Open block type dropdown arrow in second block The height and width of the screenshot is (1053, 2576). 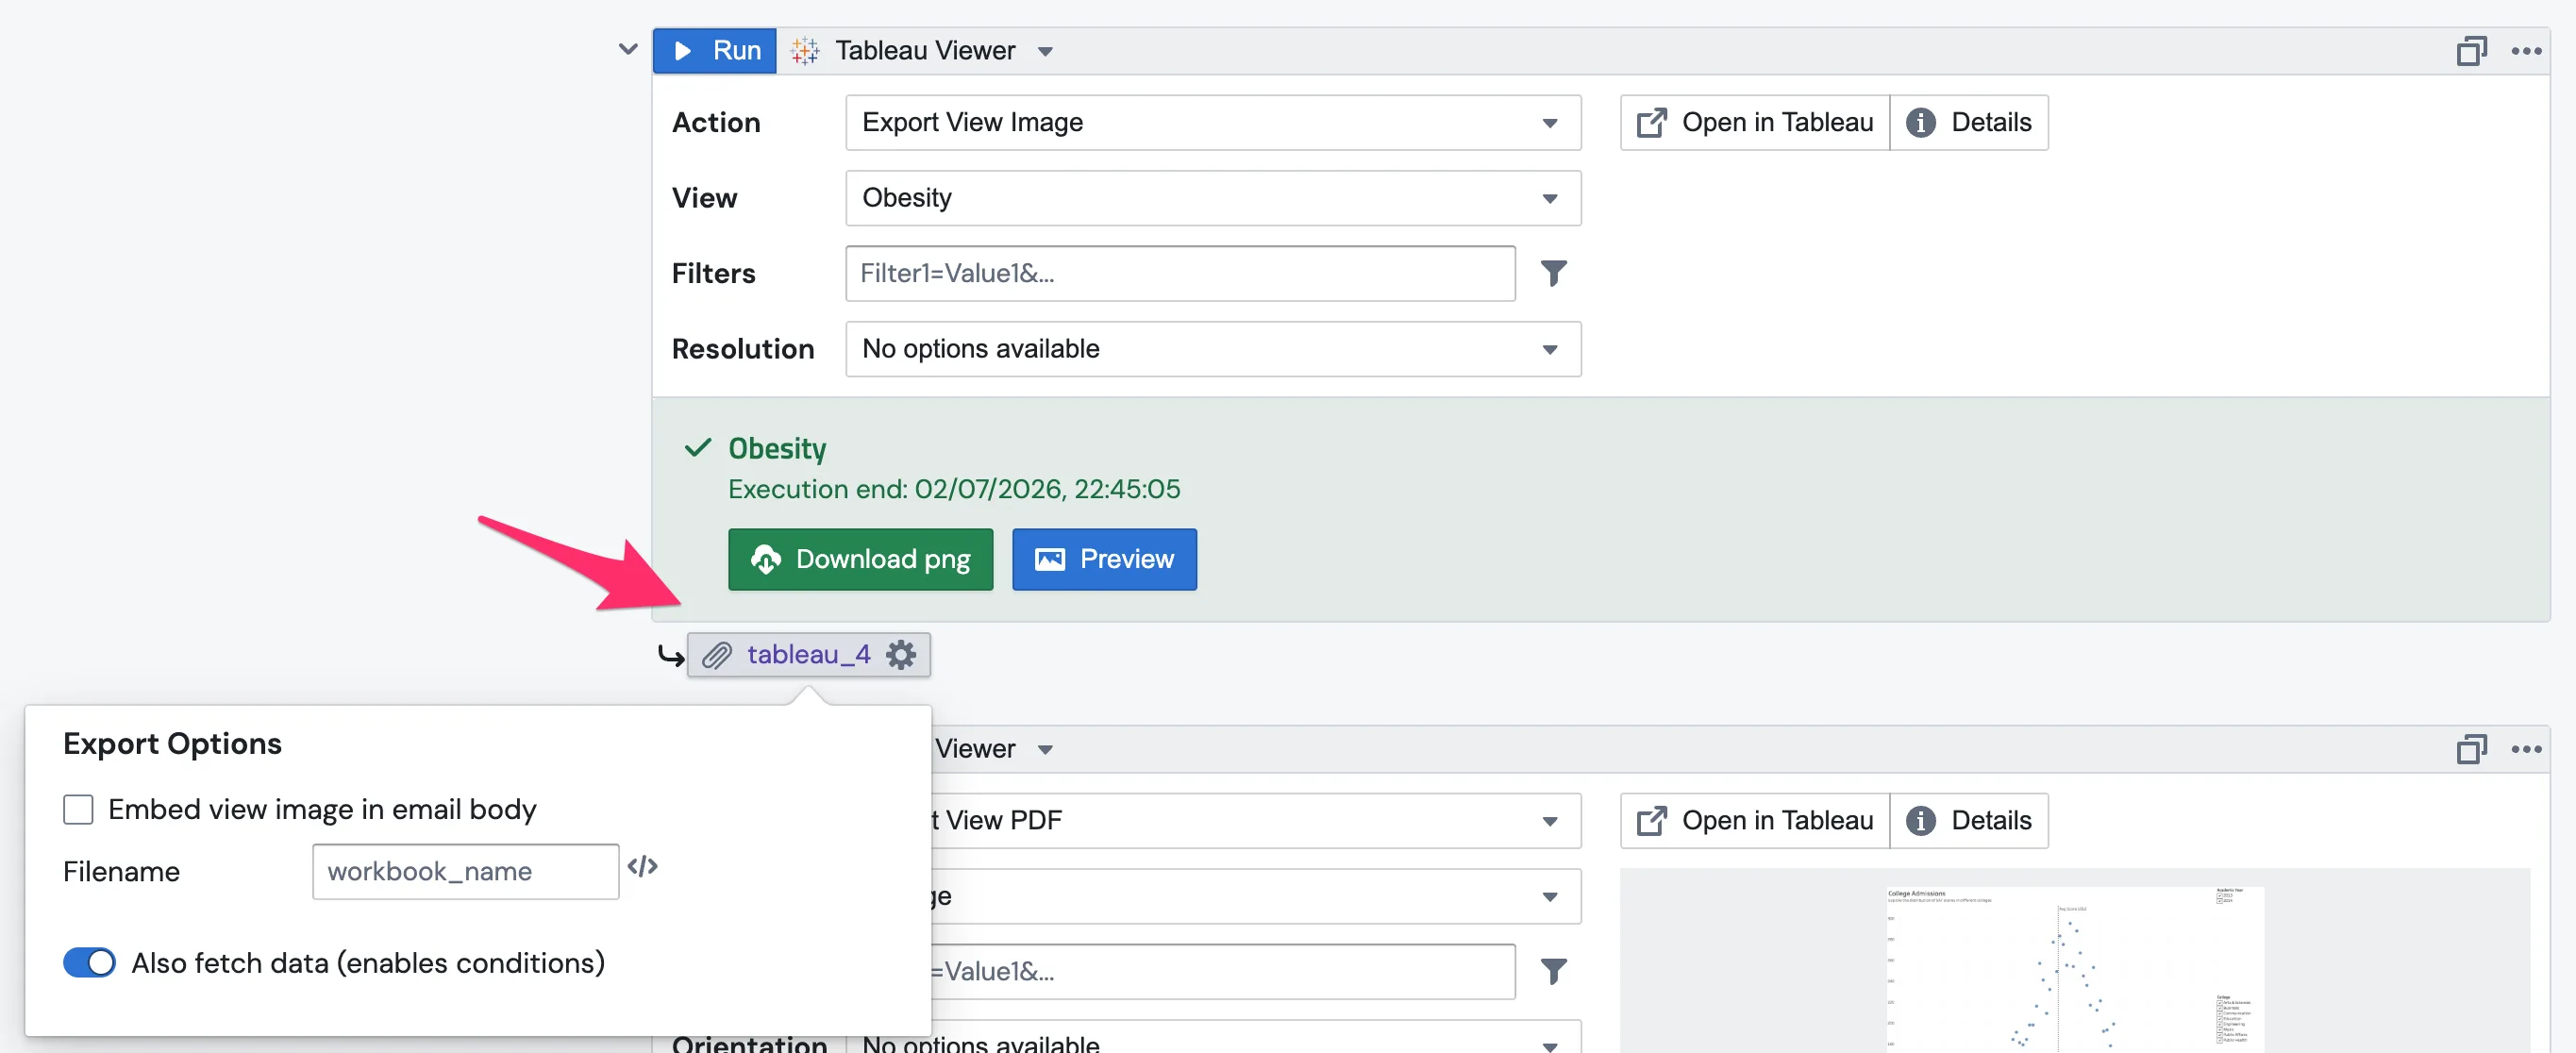[1045, 749]
